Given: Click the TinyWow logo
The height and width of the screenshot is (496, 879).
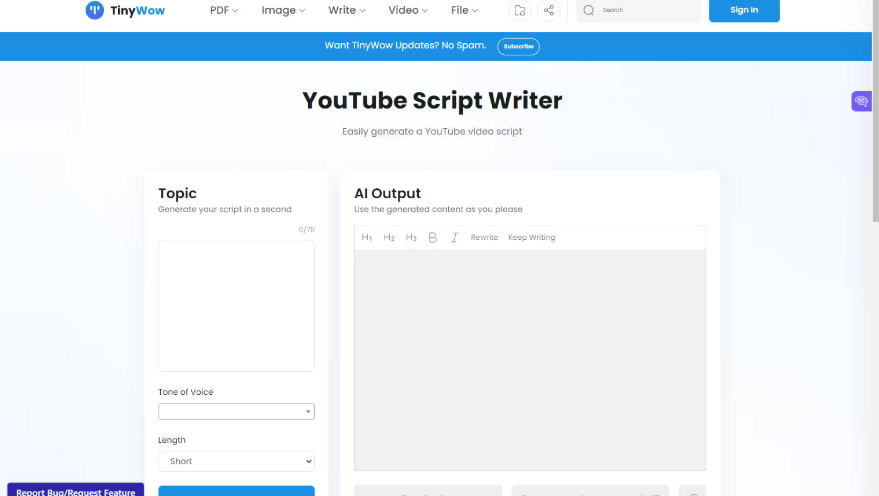Looking at the screenshot, I should [125, 10].
